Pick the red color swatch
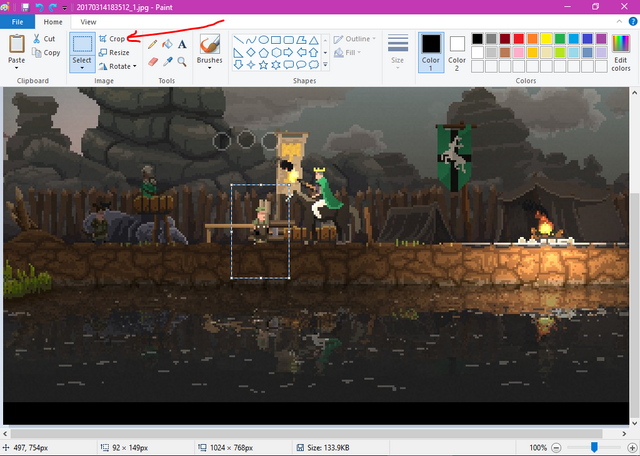 click(519, 39)
